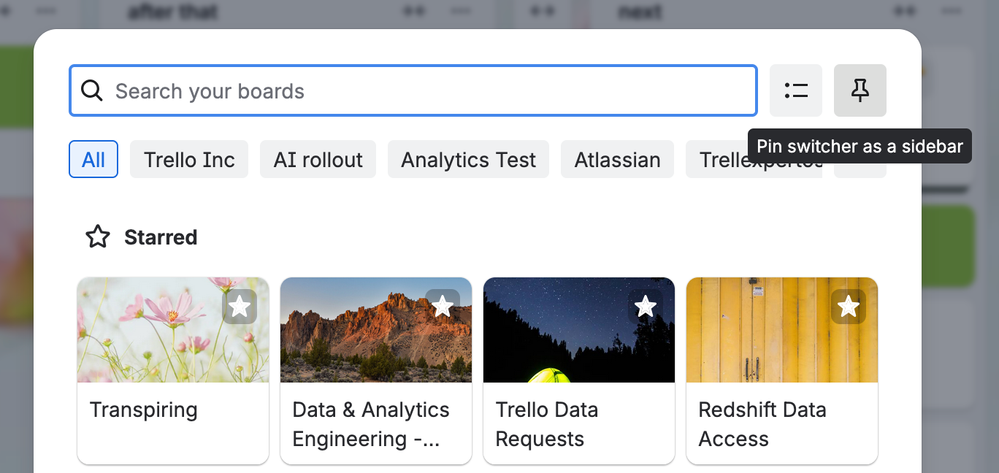Click the magnifying glass search icon
The image size is (999, 473).
click(x=92, y=91)
